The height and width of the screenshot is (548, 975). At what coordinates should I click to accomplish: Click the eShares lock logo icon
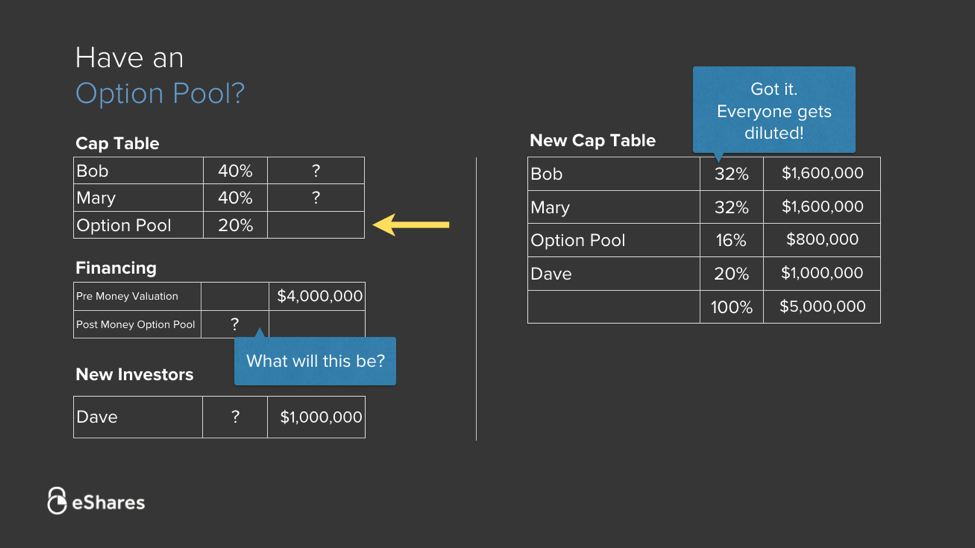coord(57,501)
